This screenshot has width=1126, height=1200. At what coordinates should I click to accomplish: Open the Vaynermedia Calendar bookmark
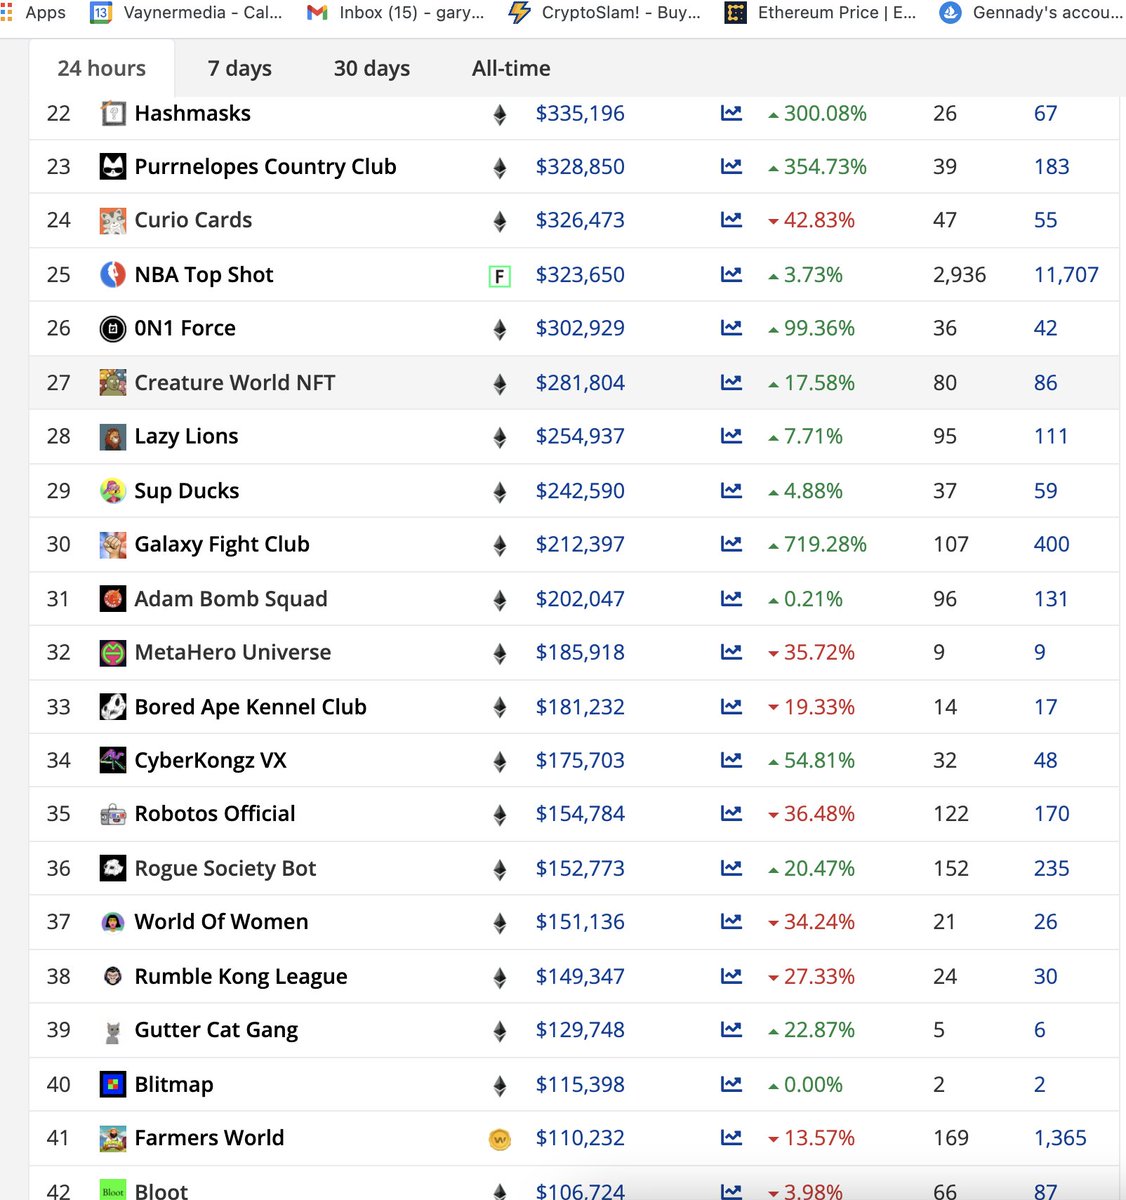[187, 13]
